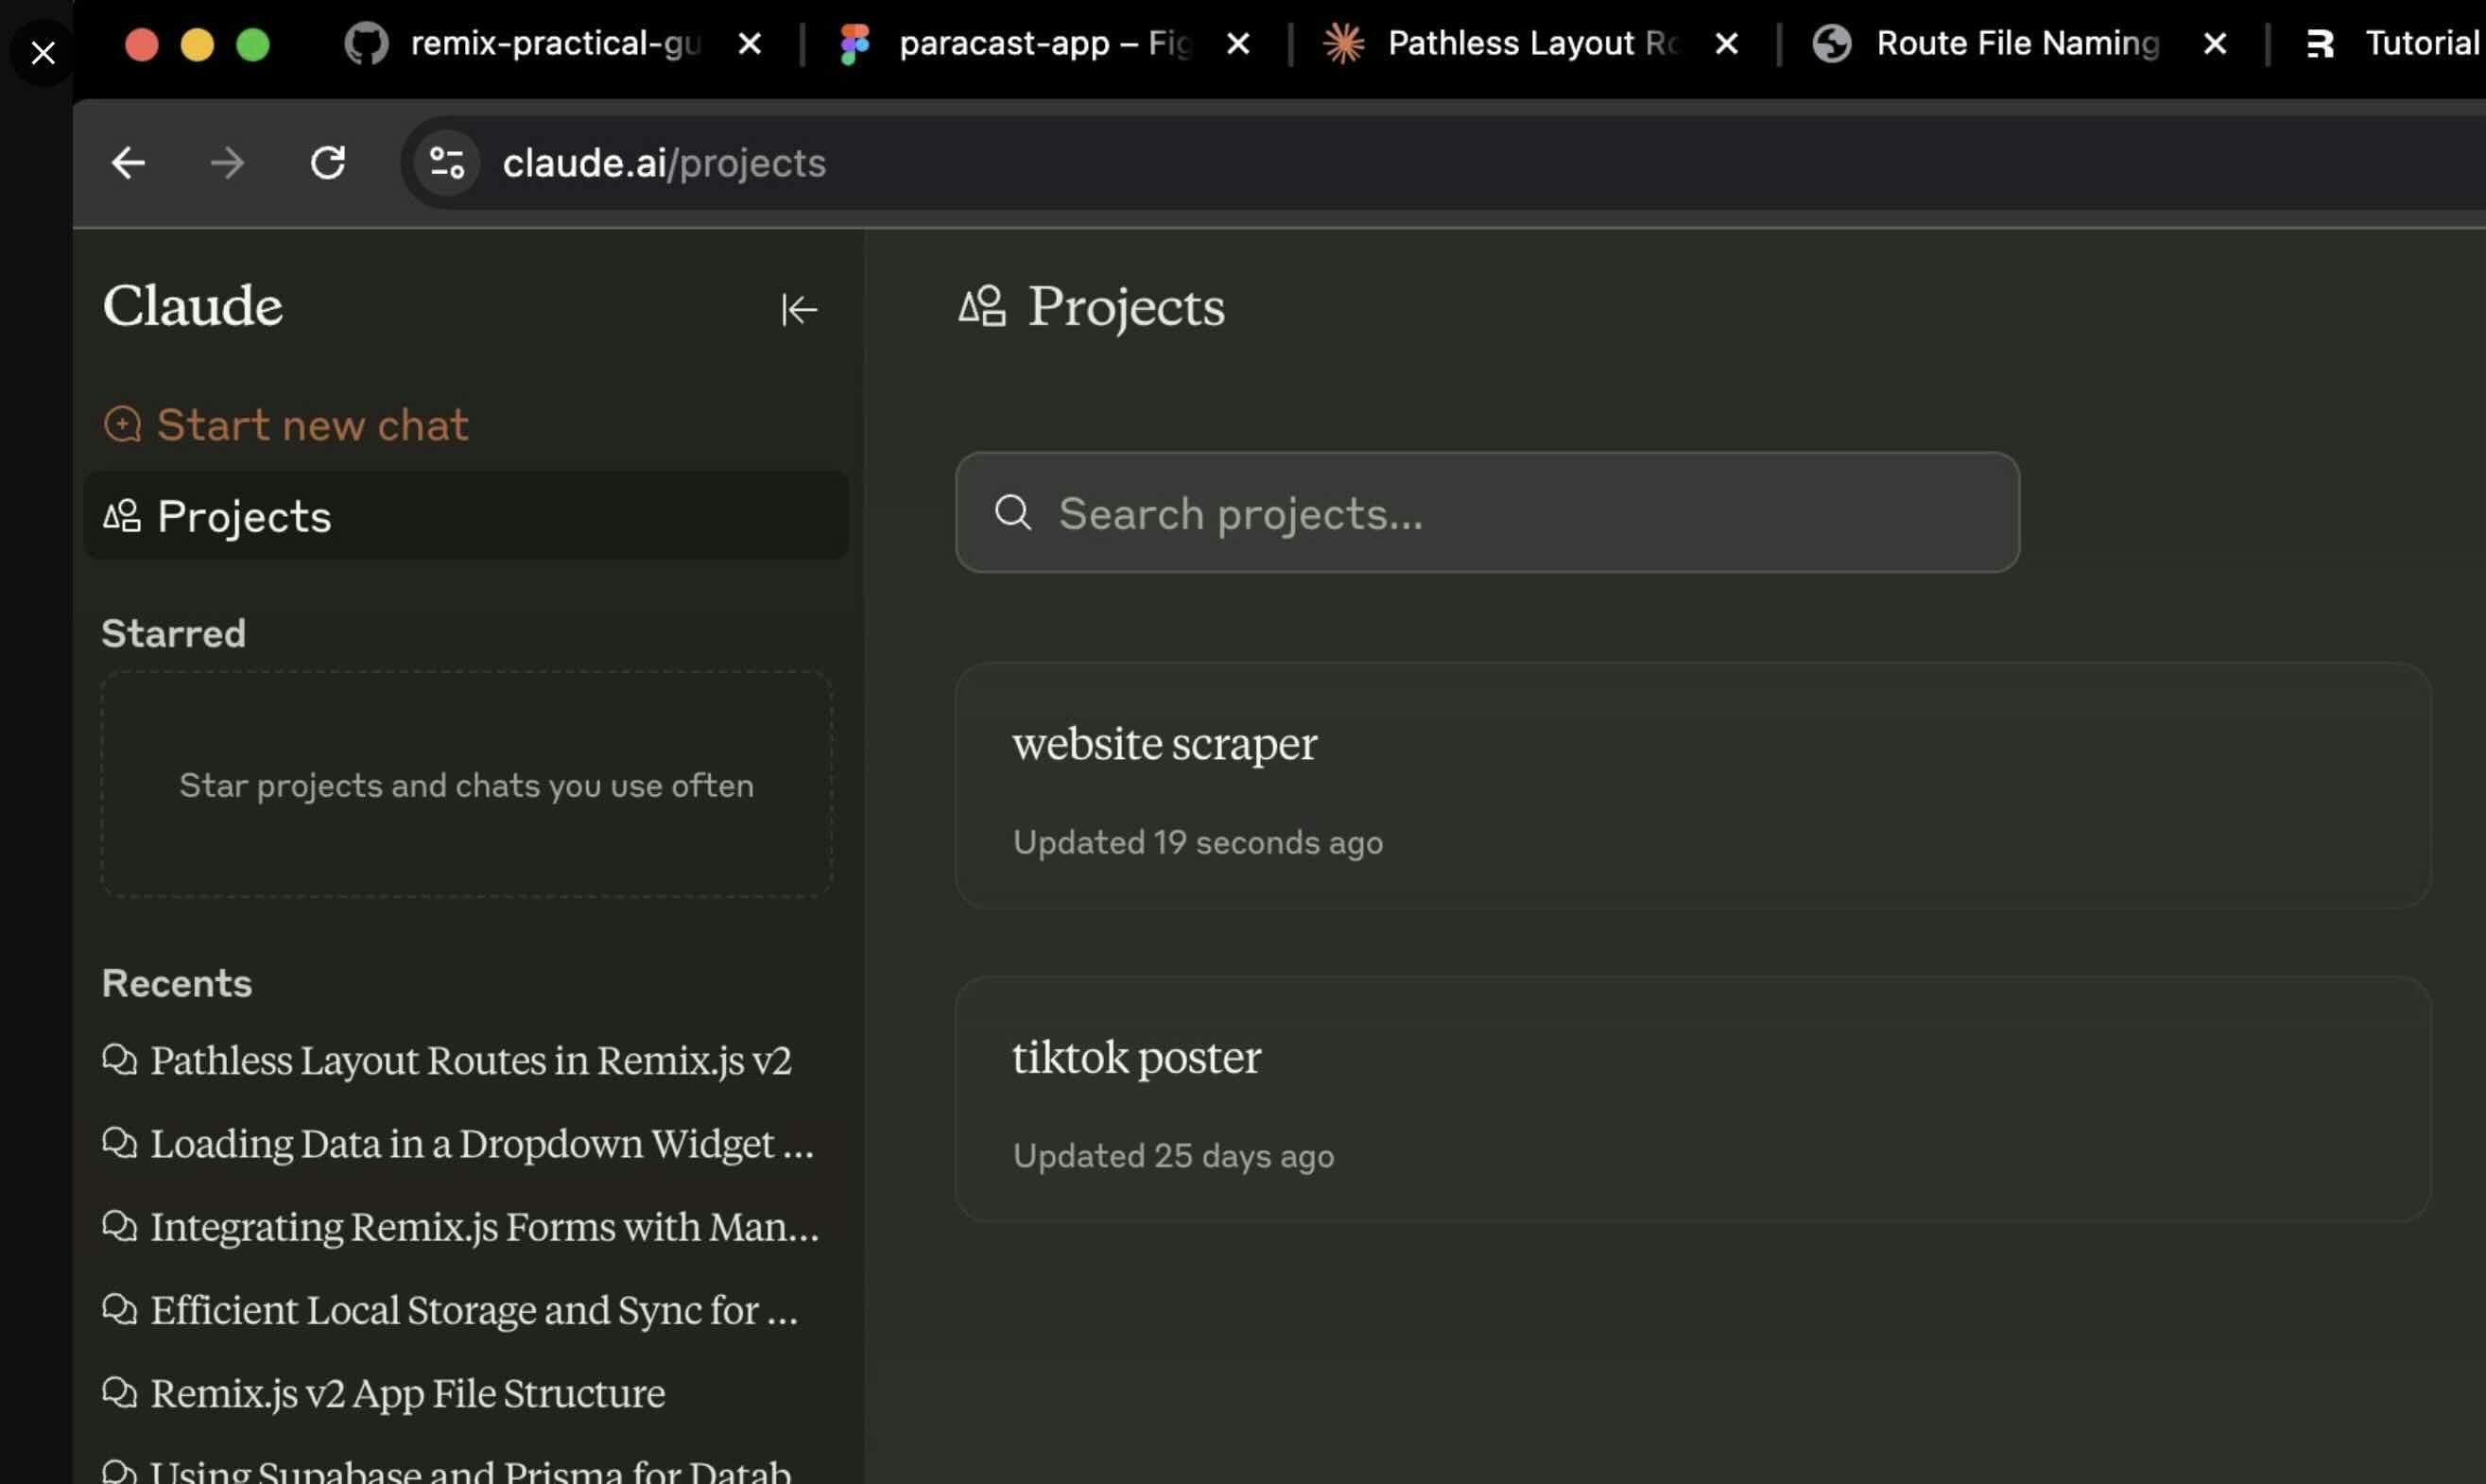
Task: Open Pathless Layout Routes in Remix.js chat
Action: 470,1060
